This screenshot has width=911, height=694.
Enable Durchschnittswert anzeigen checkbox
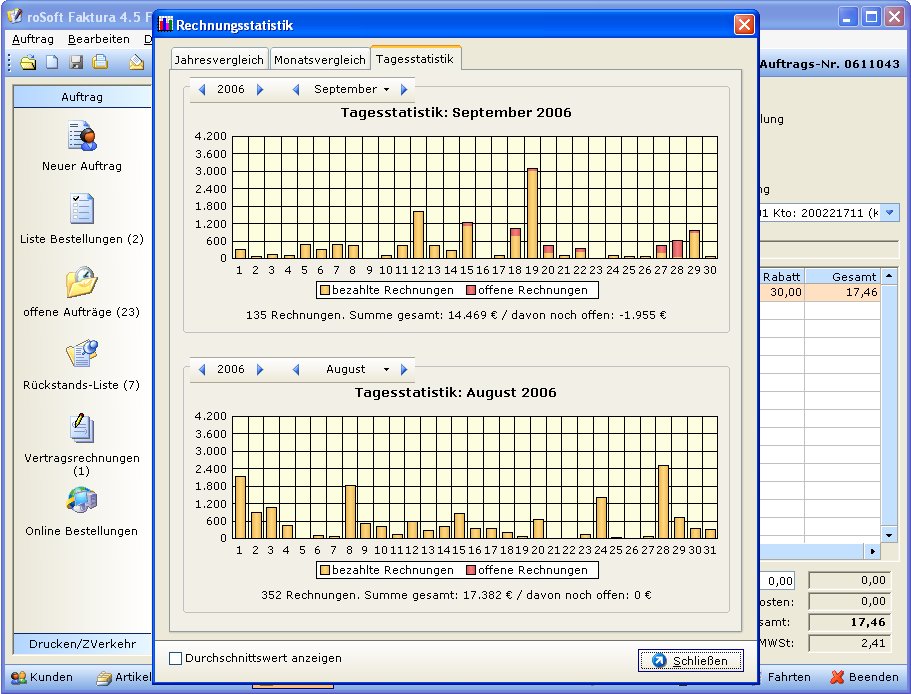[176, 658]
